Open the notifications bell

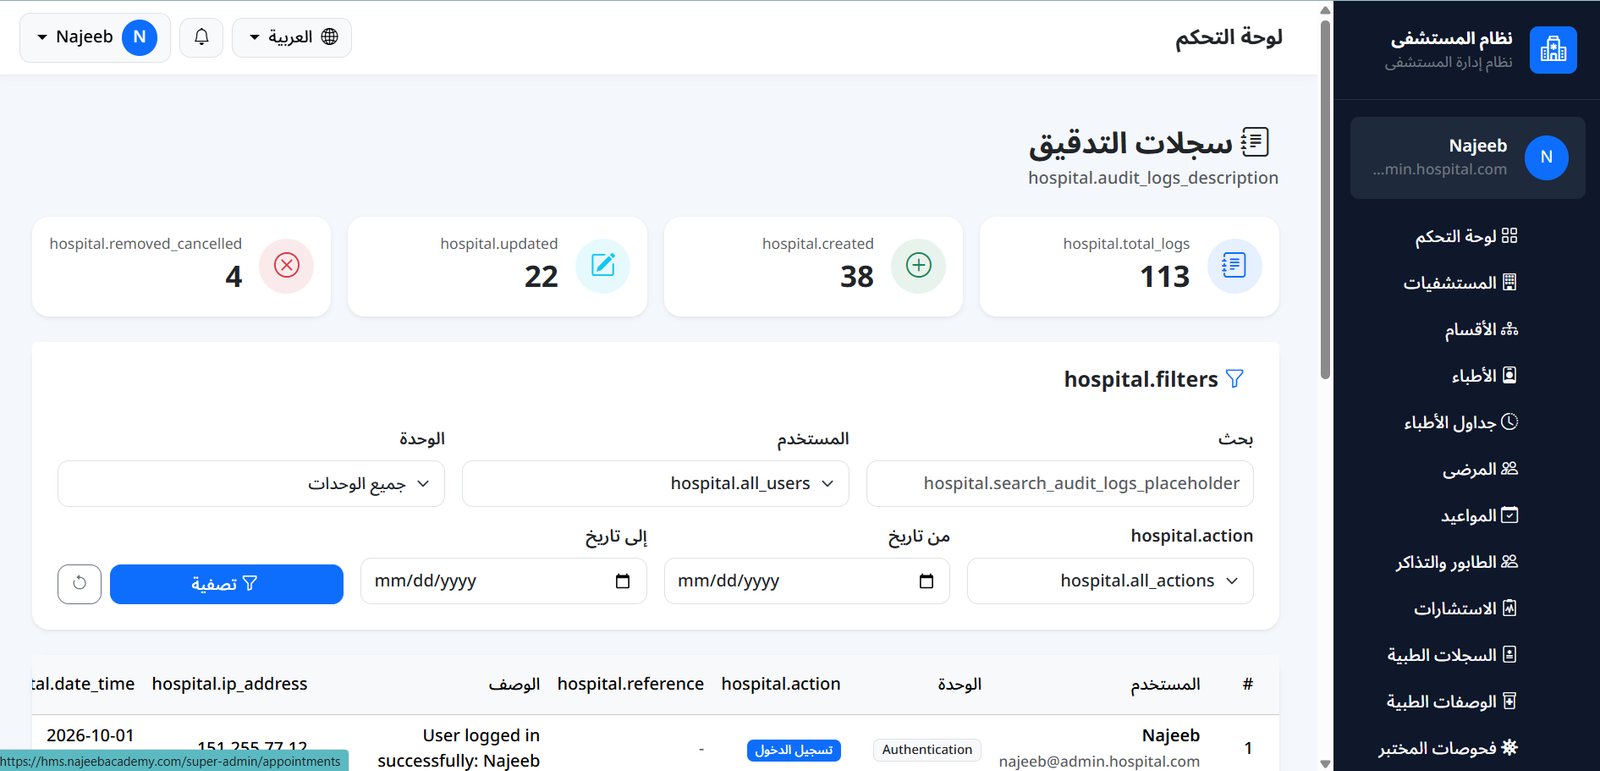(x=201, y=37)
